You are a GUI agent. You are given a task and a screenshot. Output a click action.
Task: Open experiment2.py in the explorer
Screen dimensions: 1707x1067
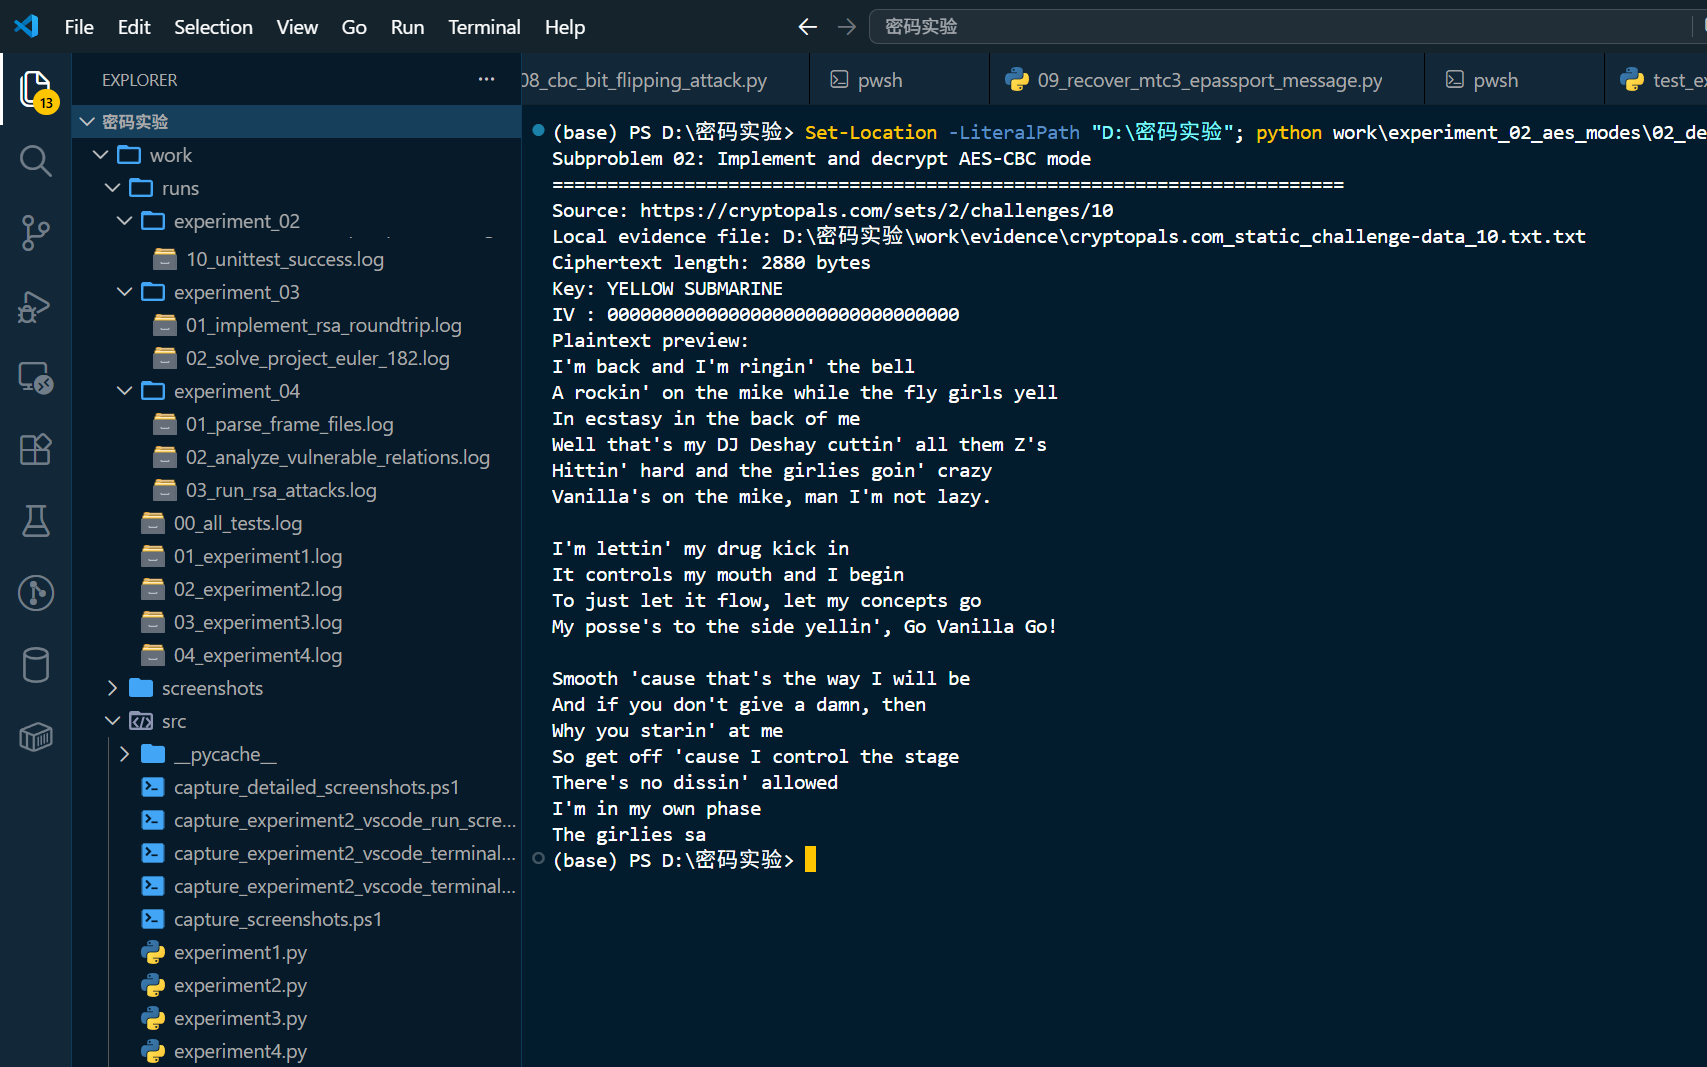coord(240,985)
